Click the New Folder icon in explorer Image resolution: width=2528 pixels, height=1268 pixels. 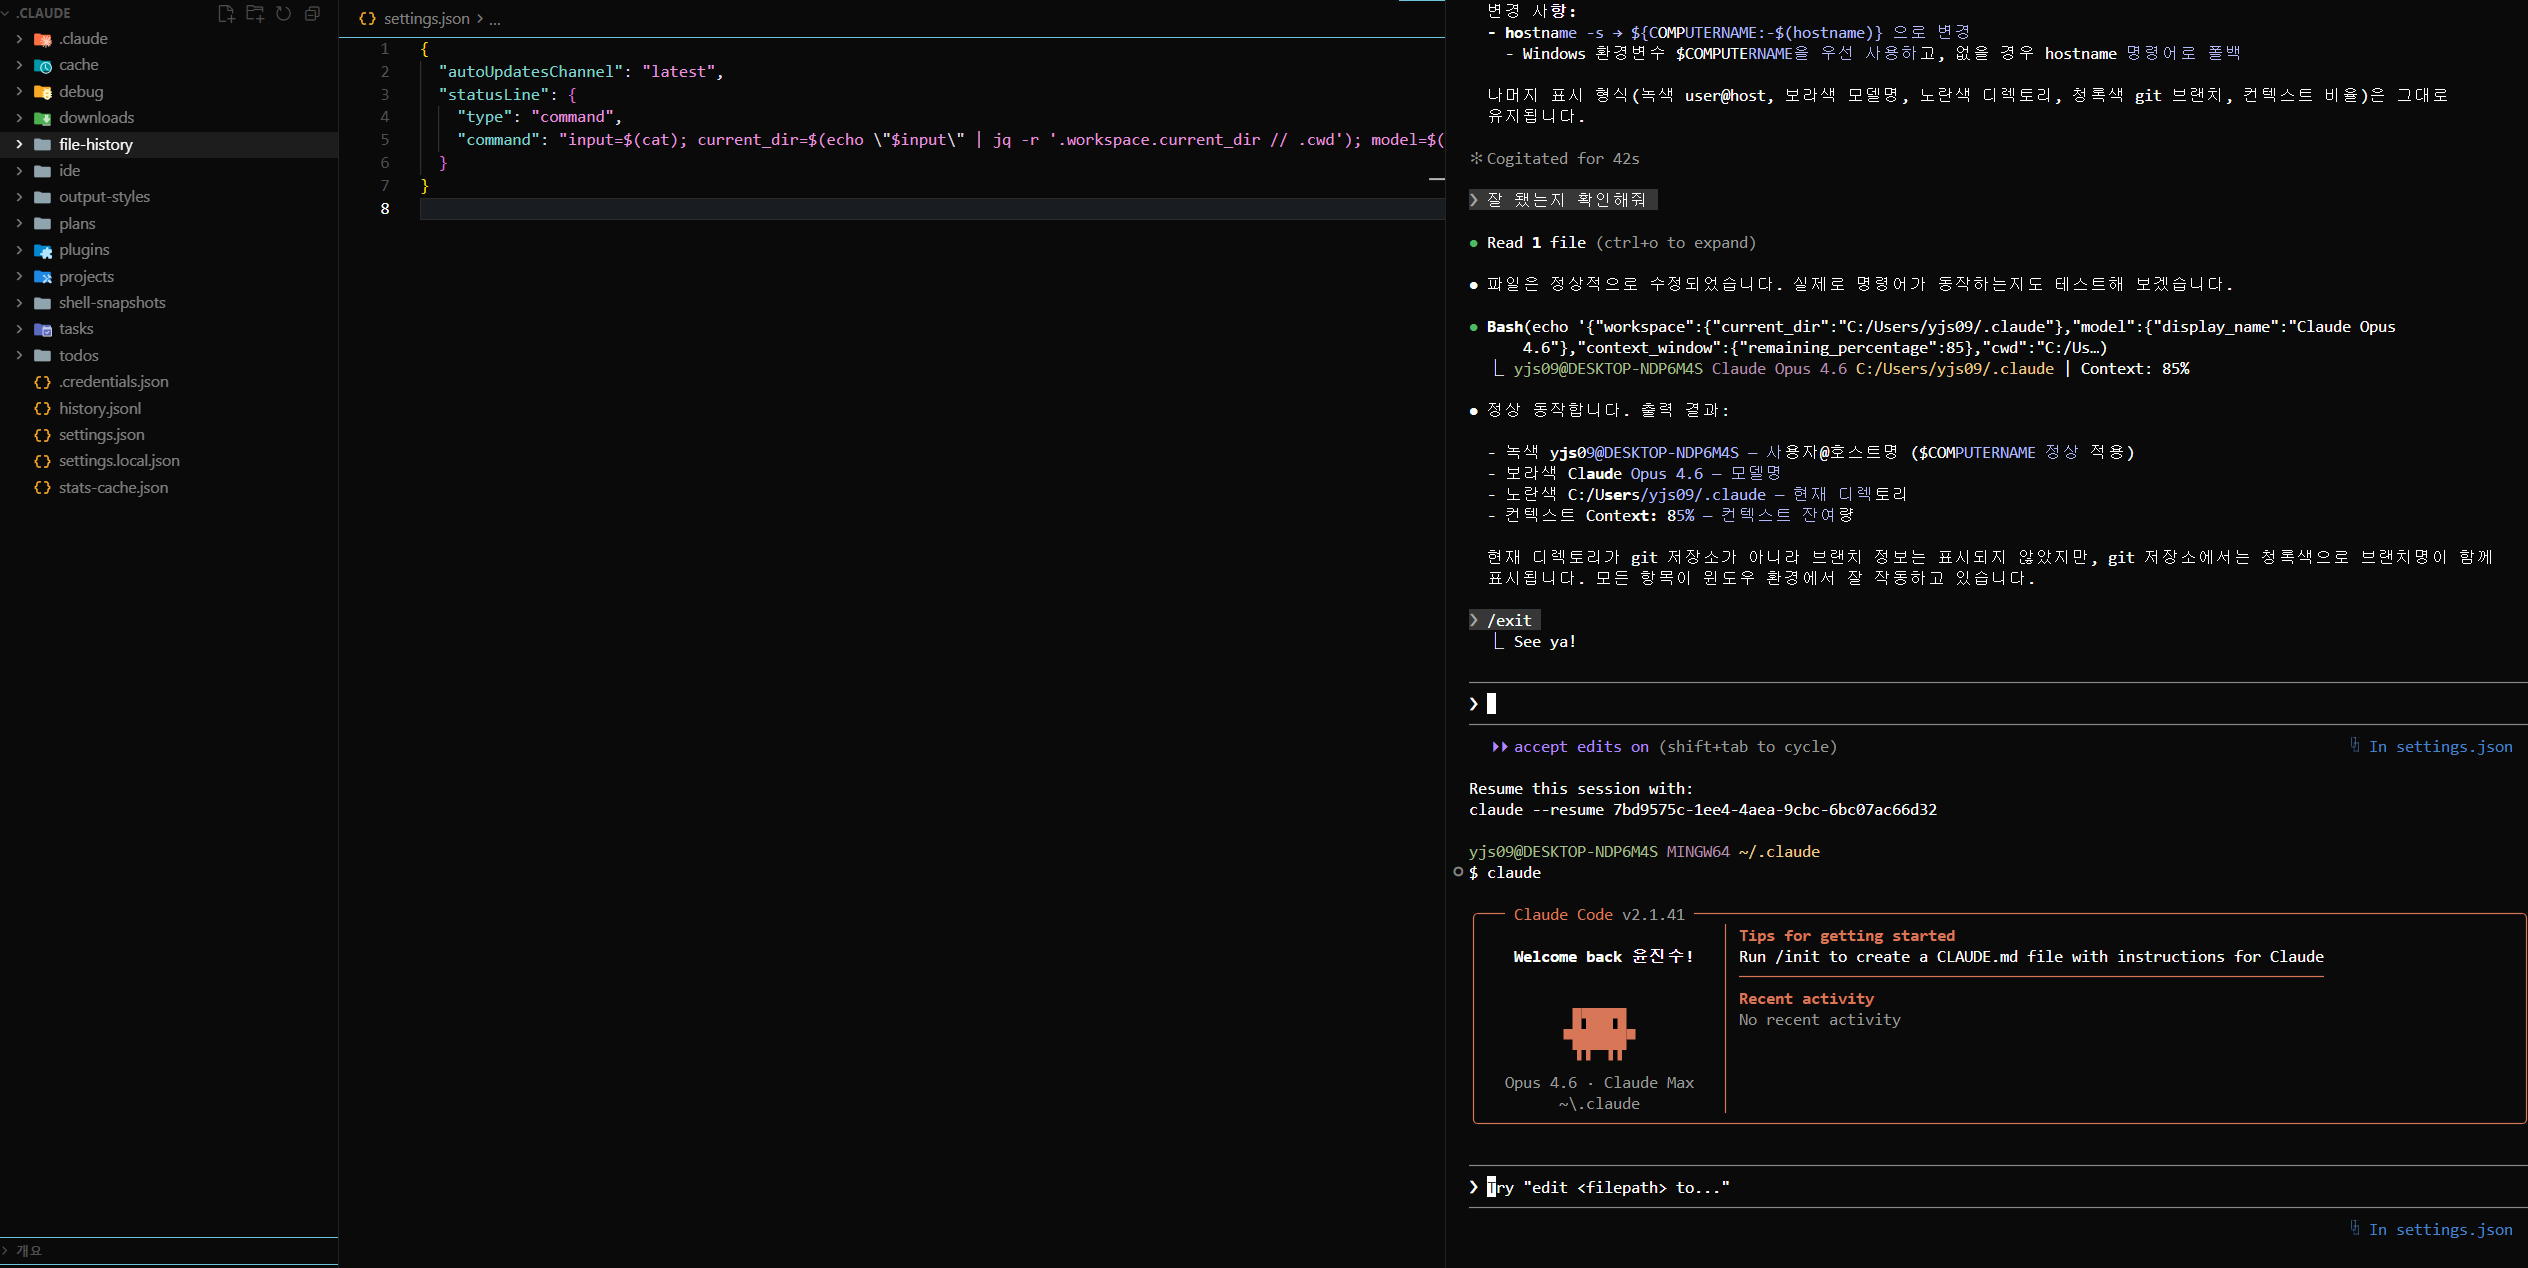pos(255,13)
